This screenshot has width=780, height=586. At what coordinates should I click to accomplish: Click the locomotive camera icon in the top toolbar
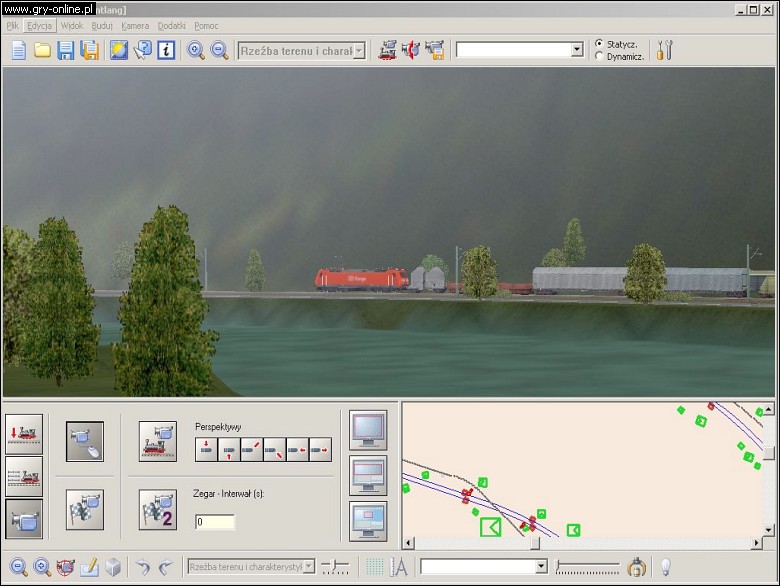[388, 50]
